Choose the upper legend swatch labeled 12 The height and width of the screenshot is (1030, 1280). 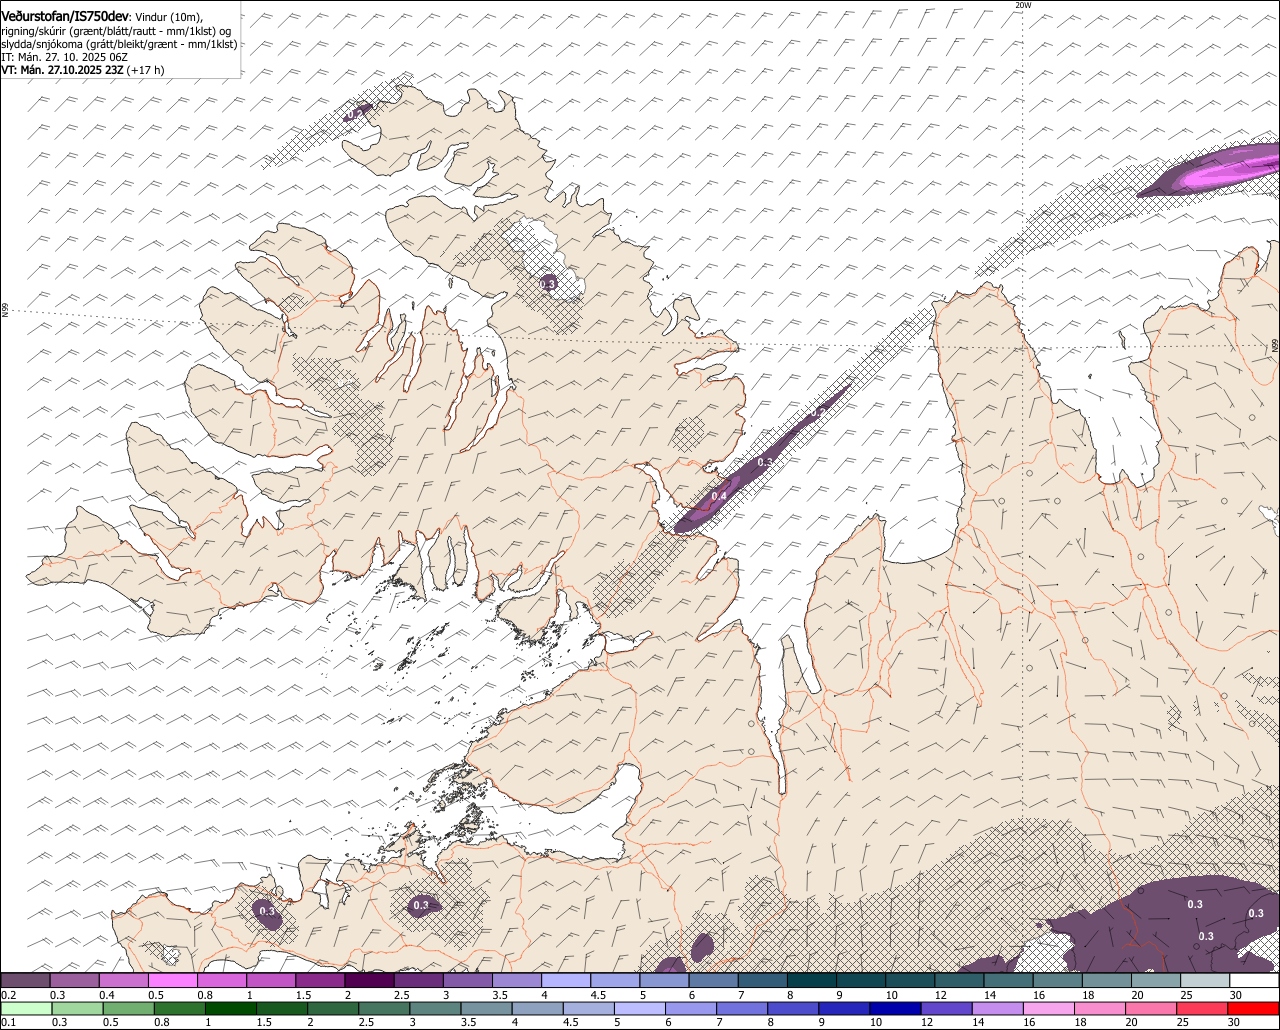[x=960, y=980]
